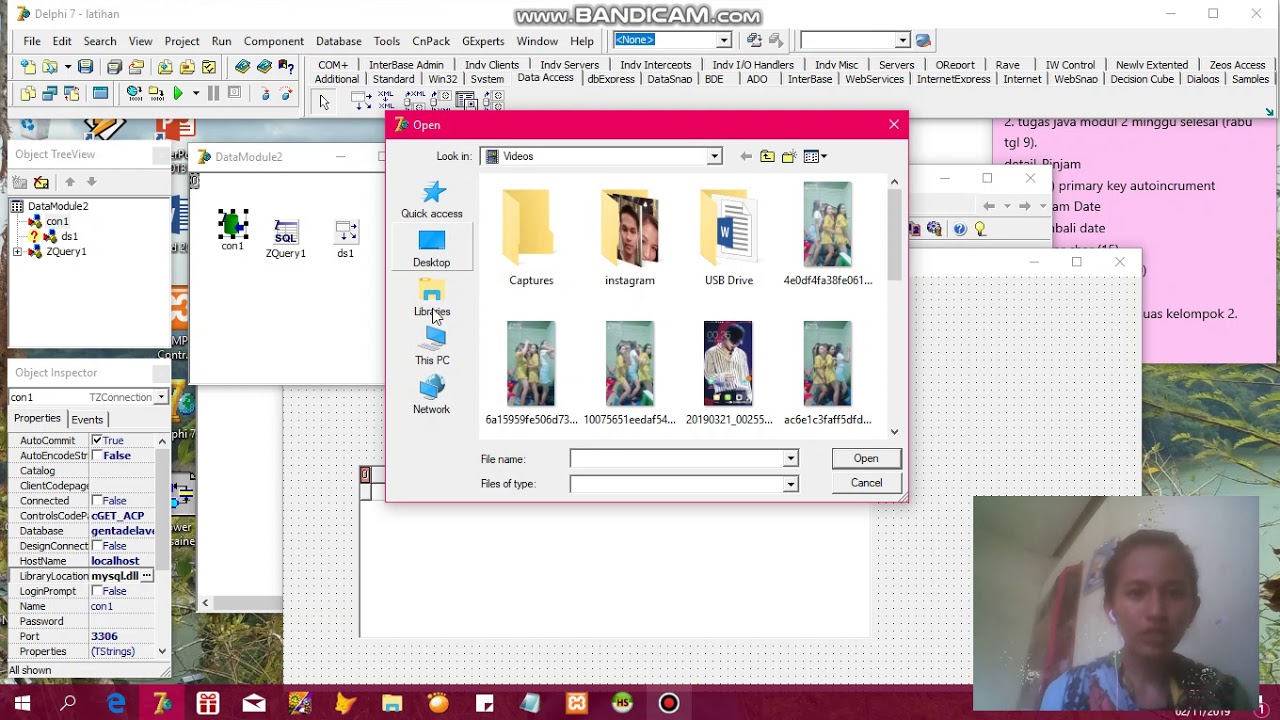Select video 20190321_00255

(729, 373)
